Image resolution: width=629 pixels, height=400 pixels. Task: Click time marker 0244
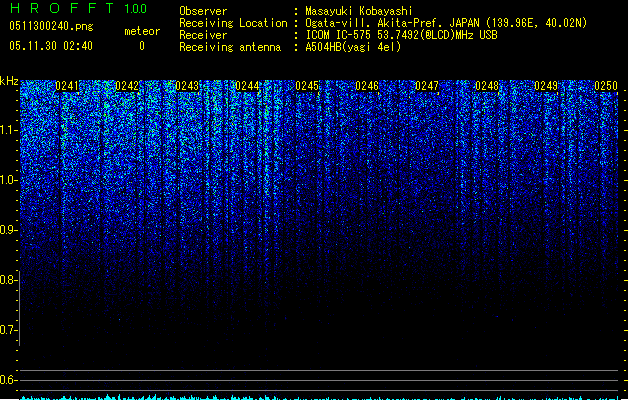pyautogui.click(x=247, y=86)
